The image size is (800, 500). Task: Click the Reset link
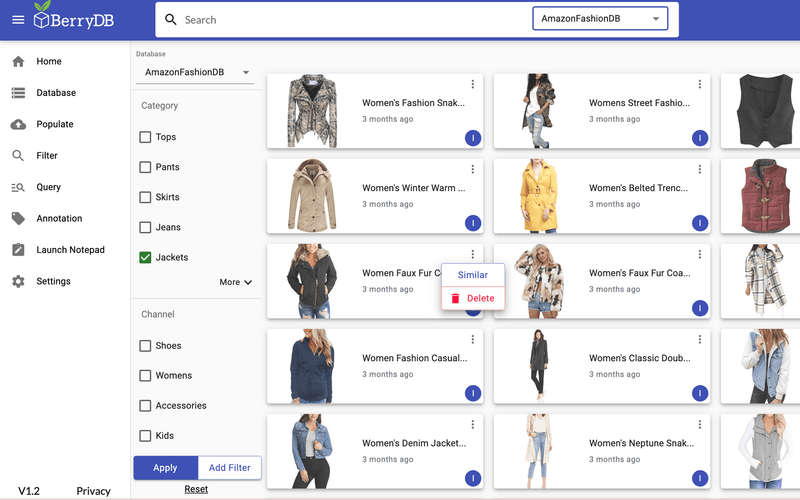pyautogui.click(x=196, y=489)
